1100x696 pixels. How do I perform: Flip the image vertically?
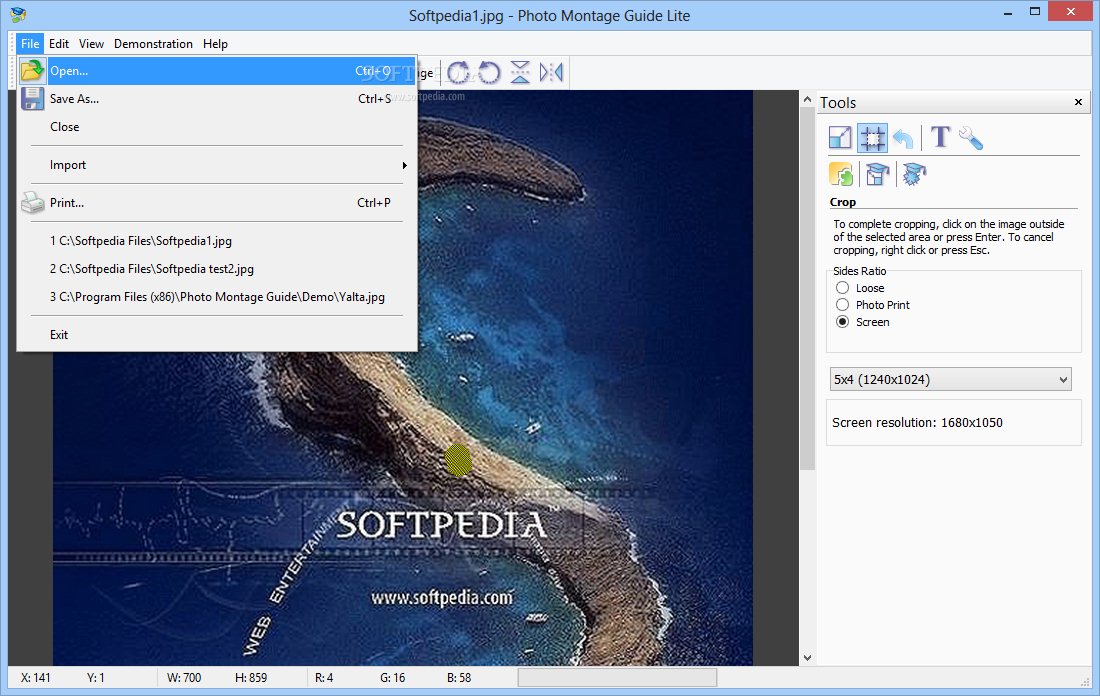point(520,72)
